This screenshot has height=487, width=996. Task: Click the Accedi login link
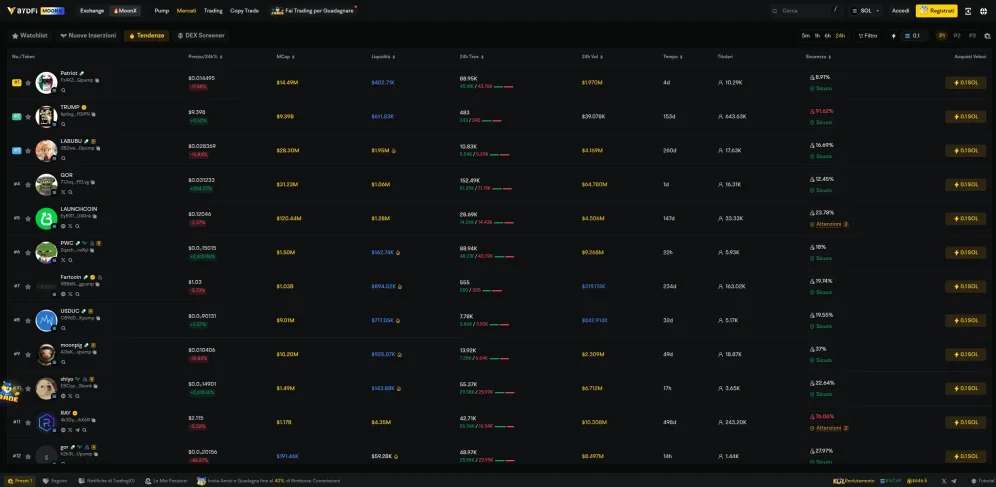[900, 11]
